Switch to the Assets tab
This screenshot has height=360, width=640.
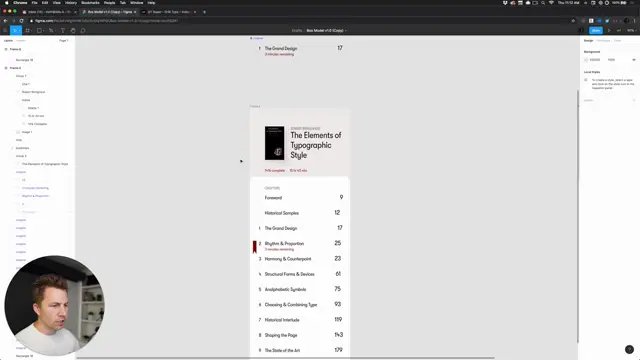[21, 41]
